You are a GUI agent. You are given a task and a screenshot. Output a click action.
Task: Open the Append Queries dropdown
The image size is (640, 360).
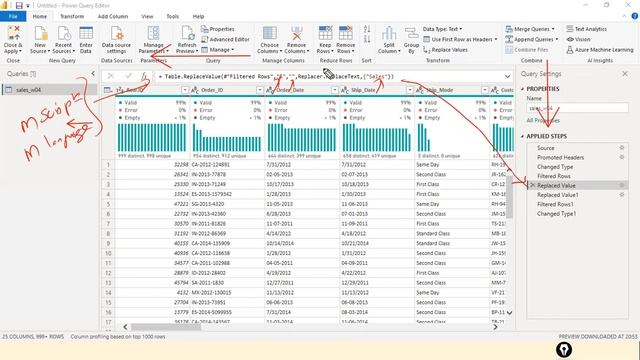pos(532,39)
